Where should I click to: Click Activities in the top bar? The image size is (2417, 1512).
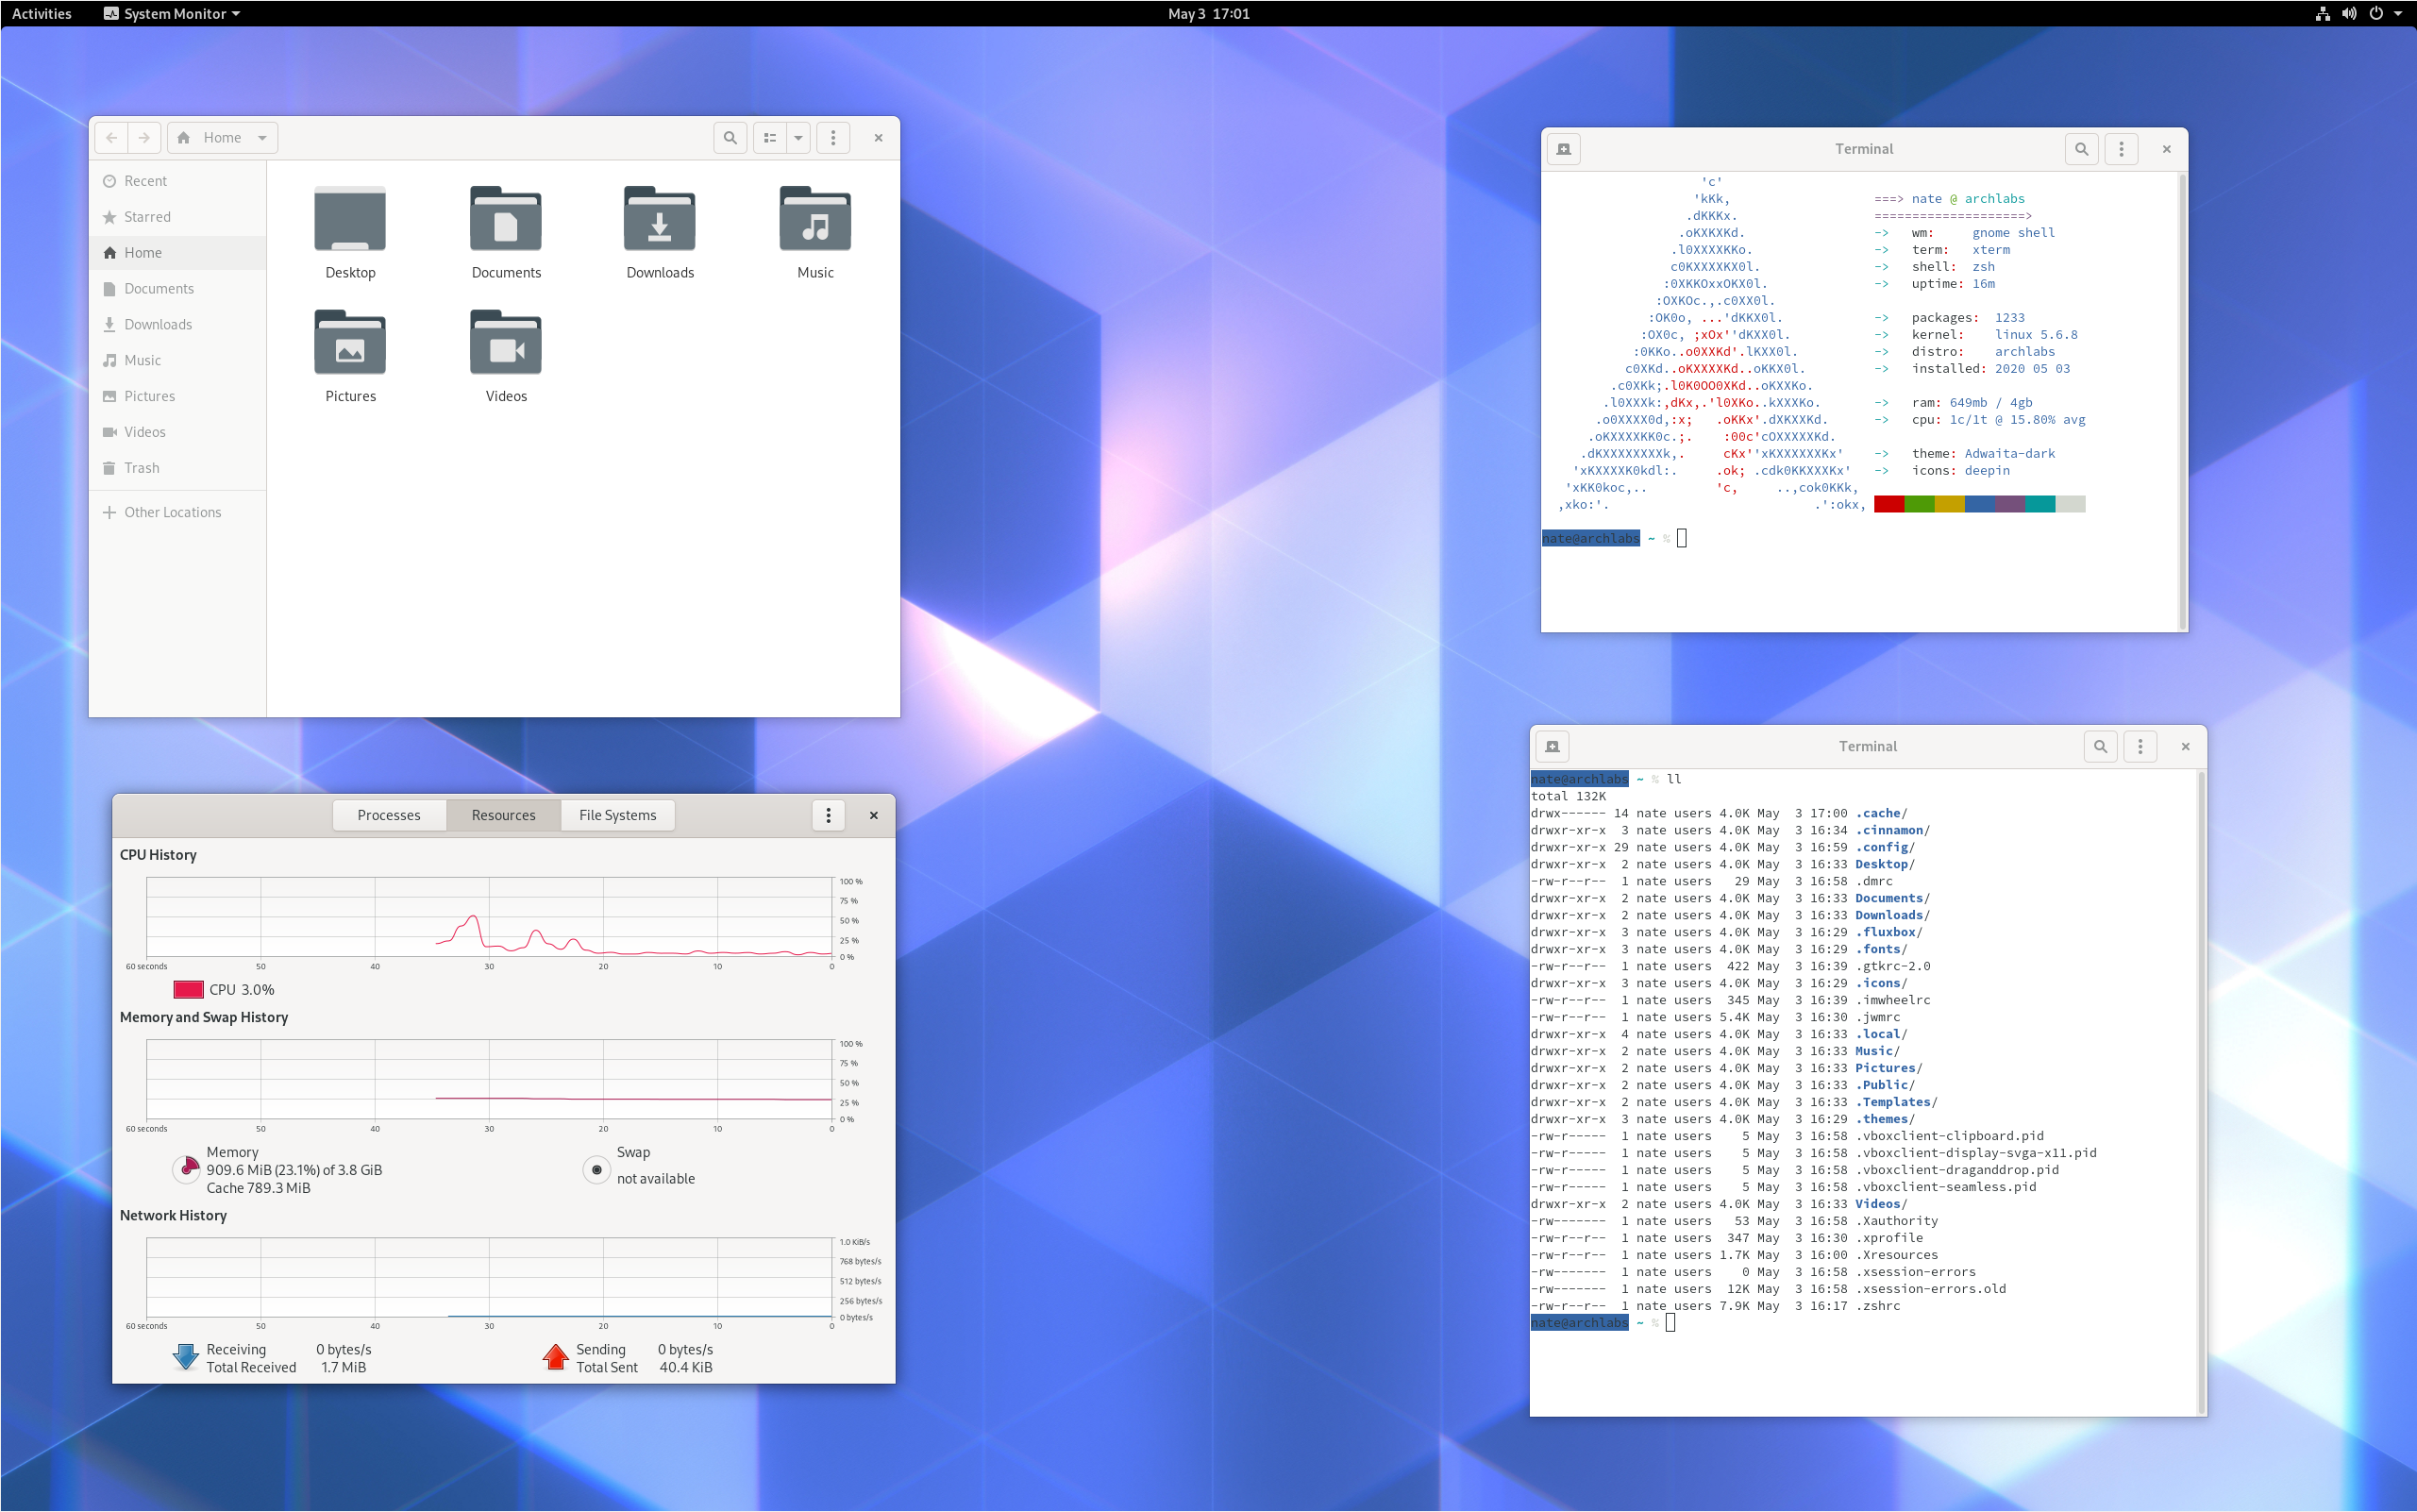41,13
